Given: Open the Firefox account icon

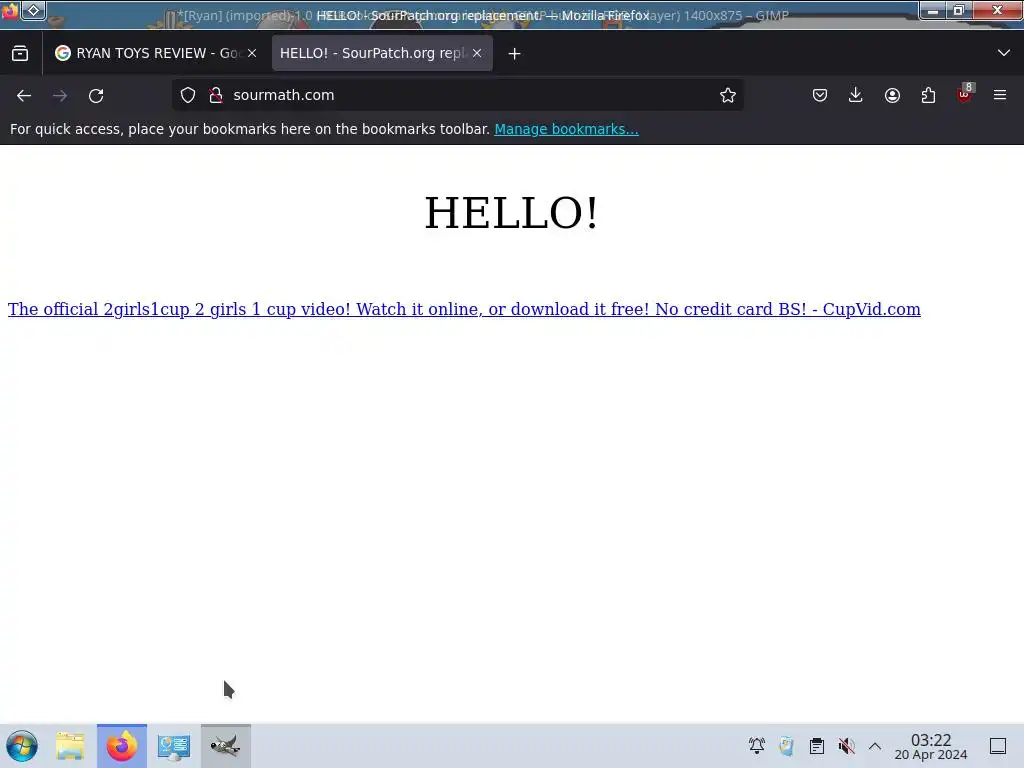Looking at the screenshot, I should tap(892, 95).
